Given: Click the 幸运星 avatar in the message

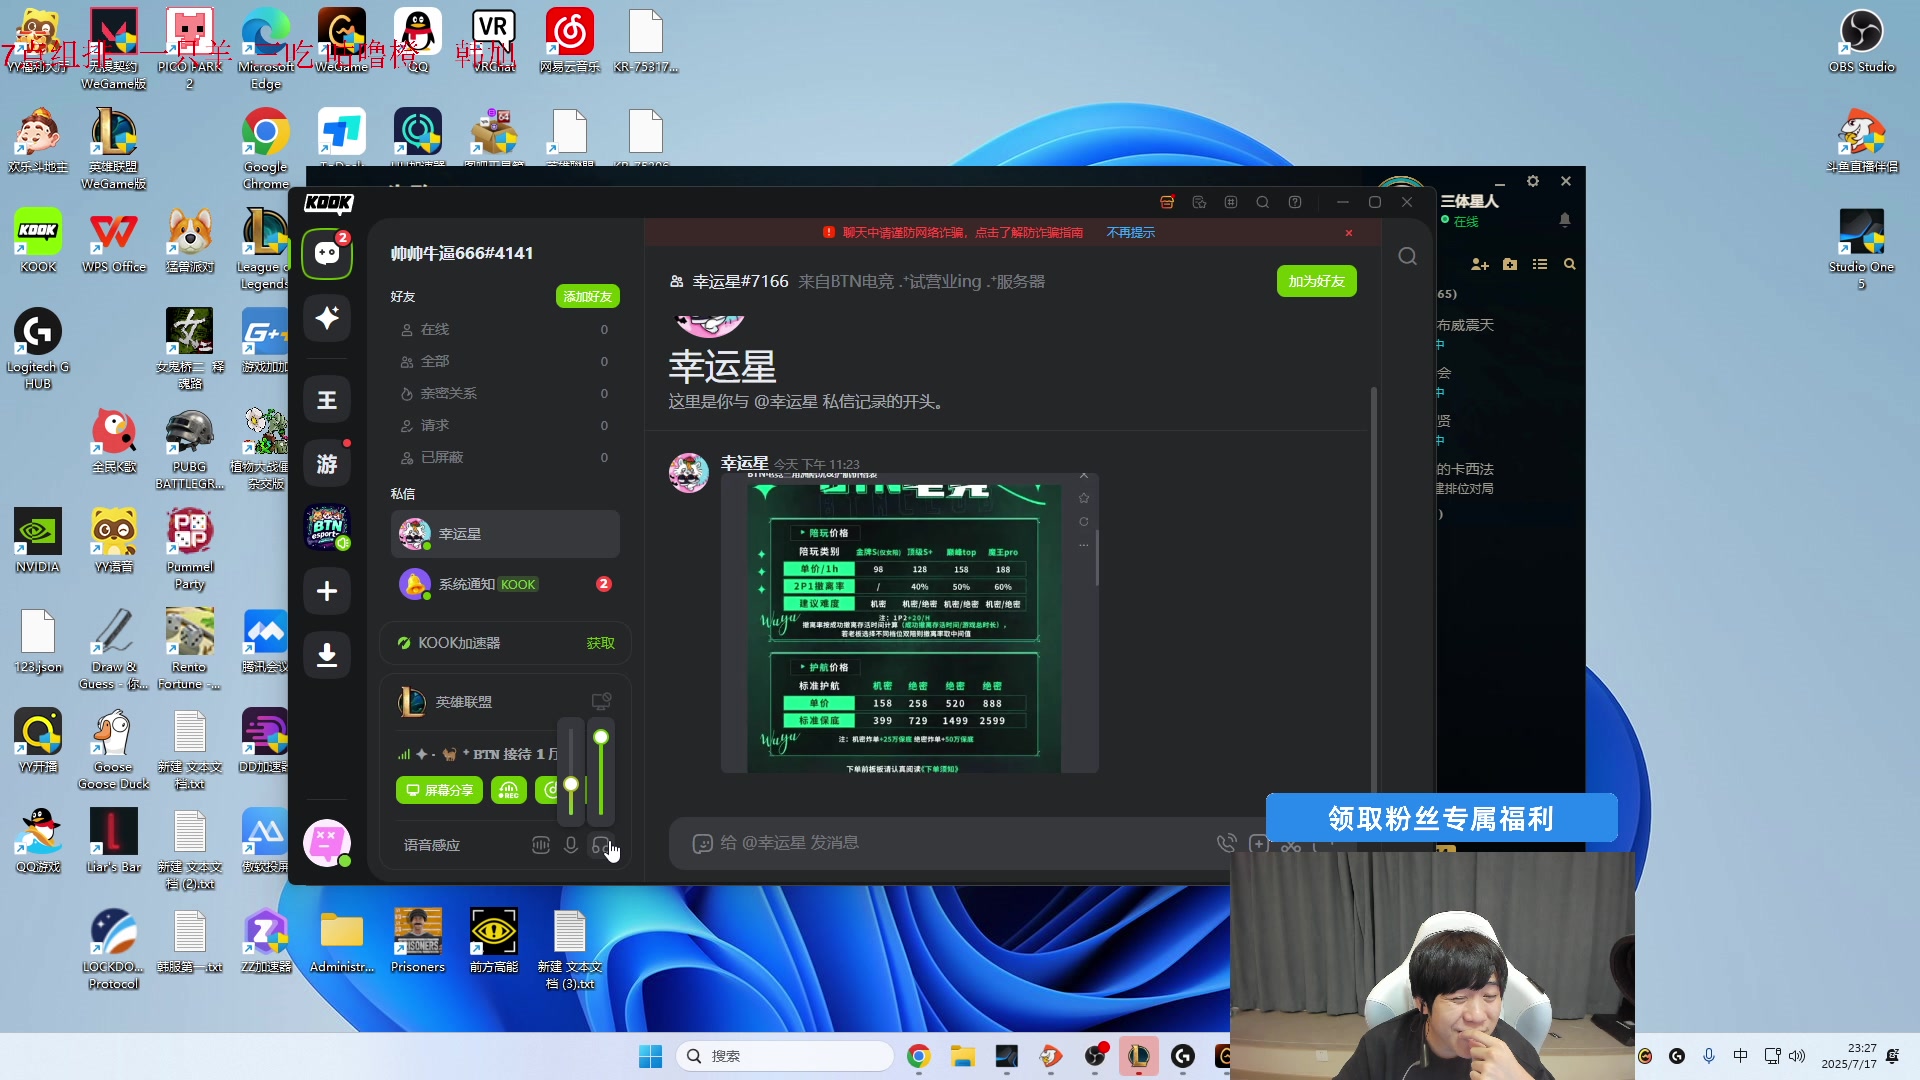Looking at the screenshot, I should (689, 473).
